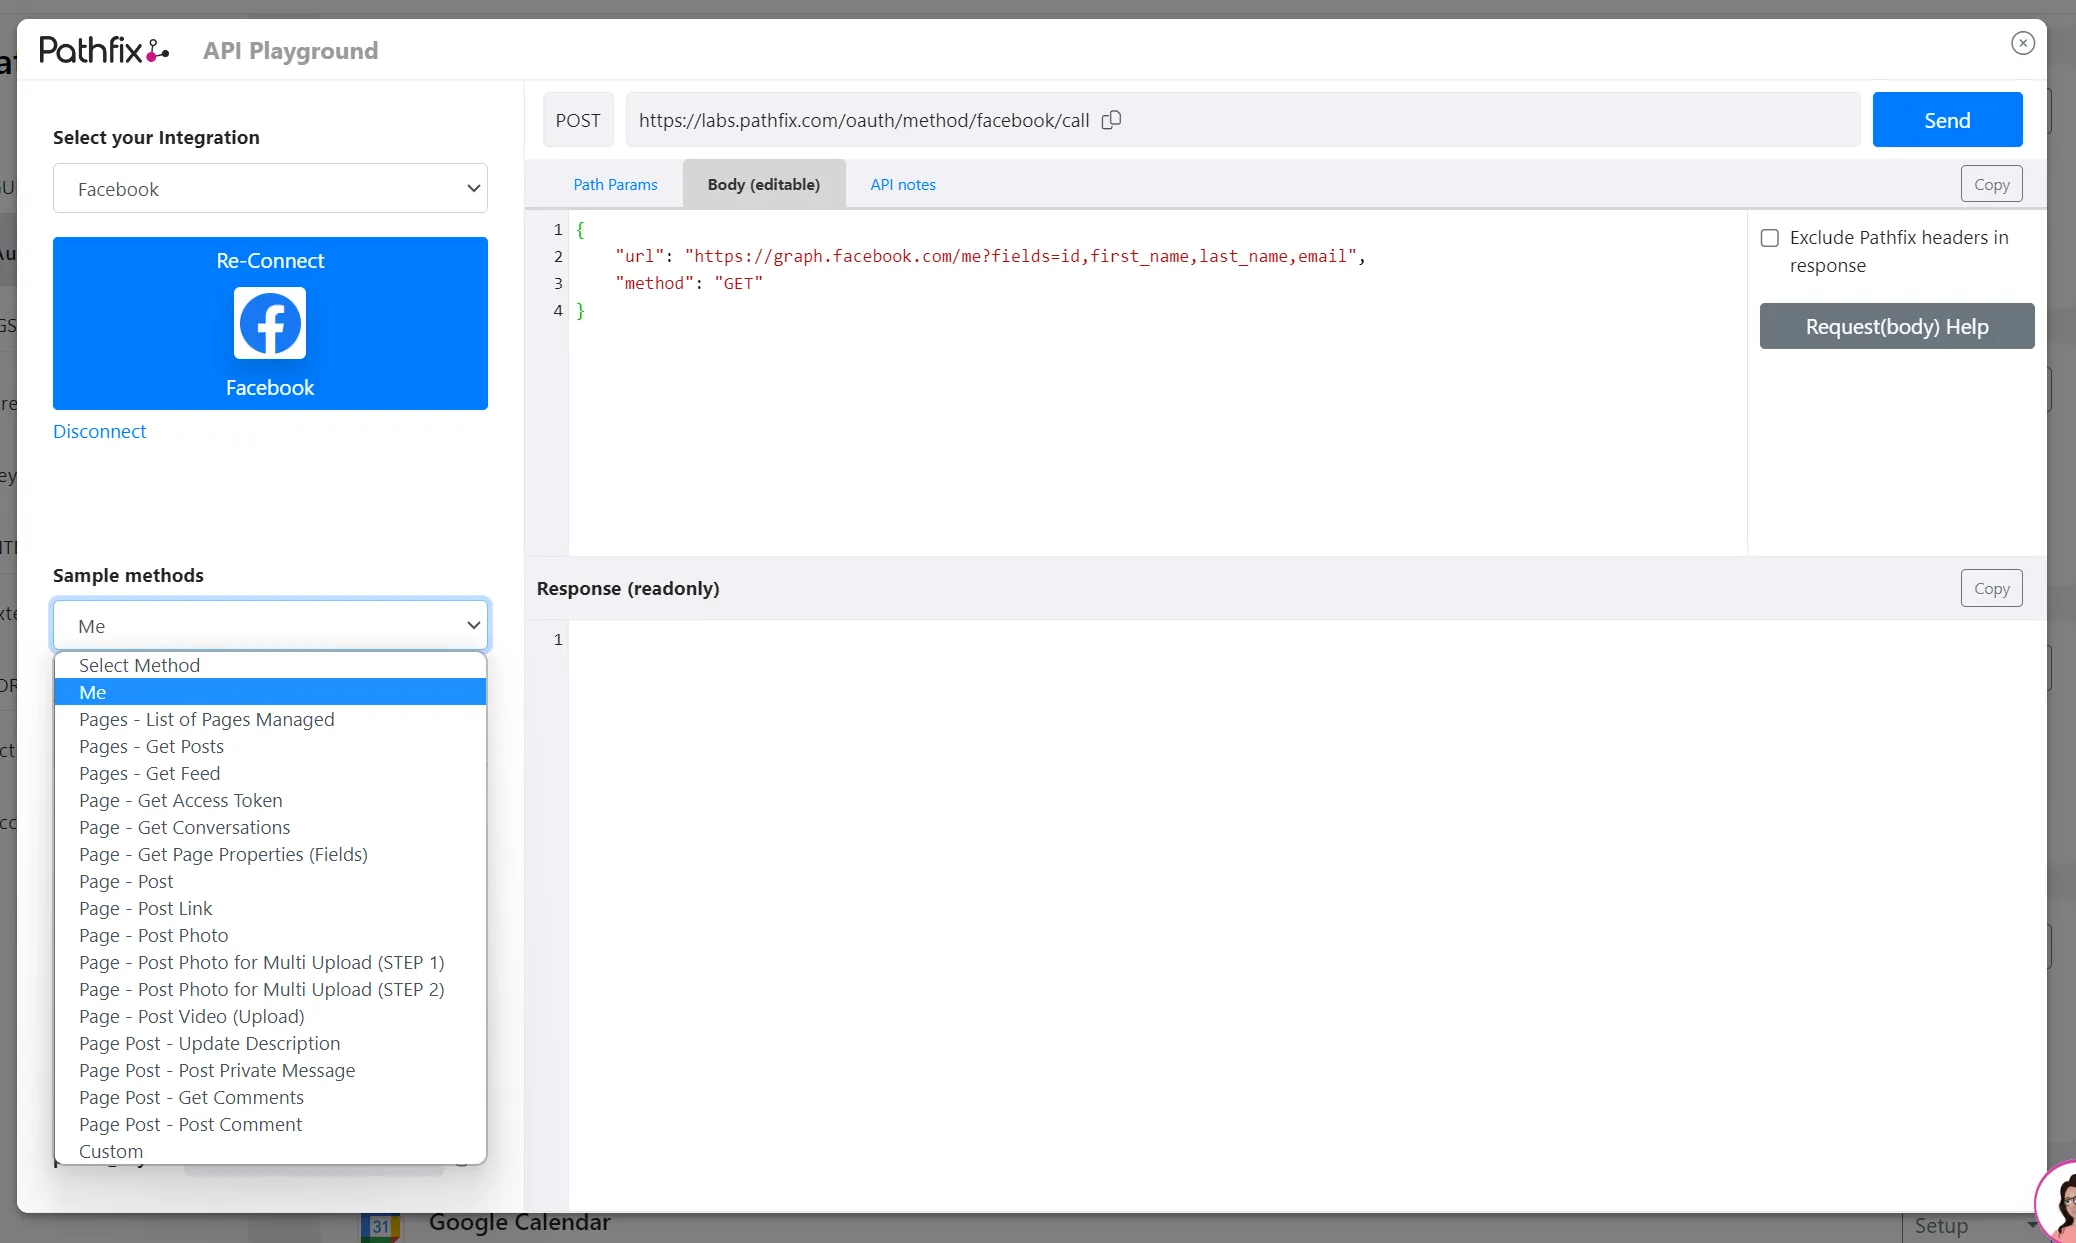Click the Facebook logo icon
Image resolution: width=2076 pixels, height=1243 pixels.
[x=270, y=323]
